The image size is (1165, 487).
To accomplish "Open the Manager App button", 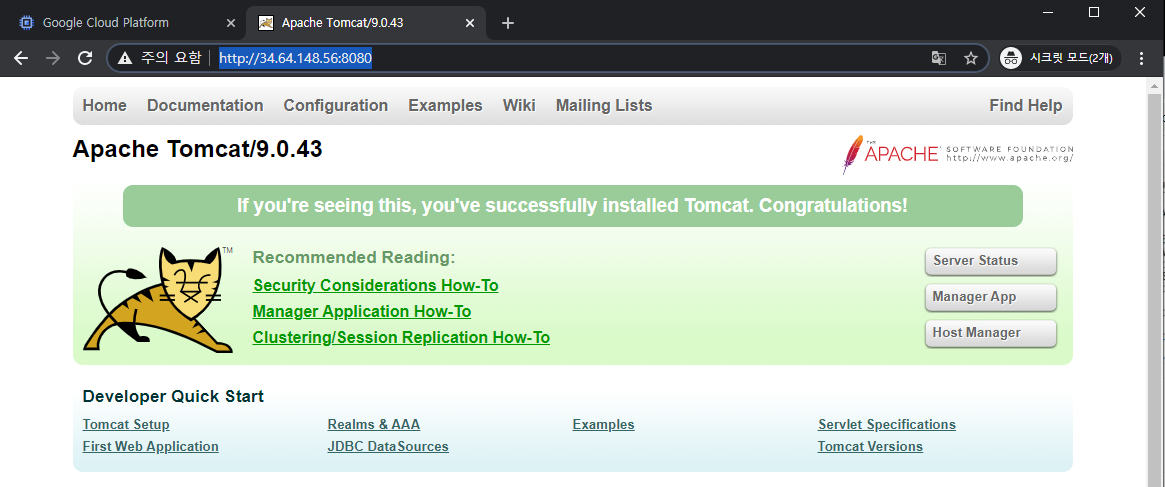I will point(990,297).
